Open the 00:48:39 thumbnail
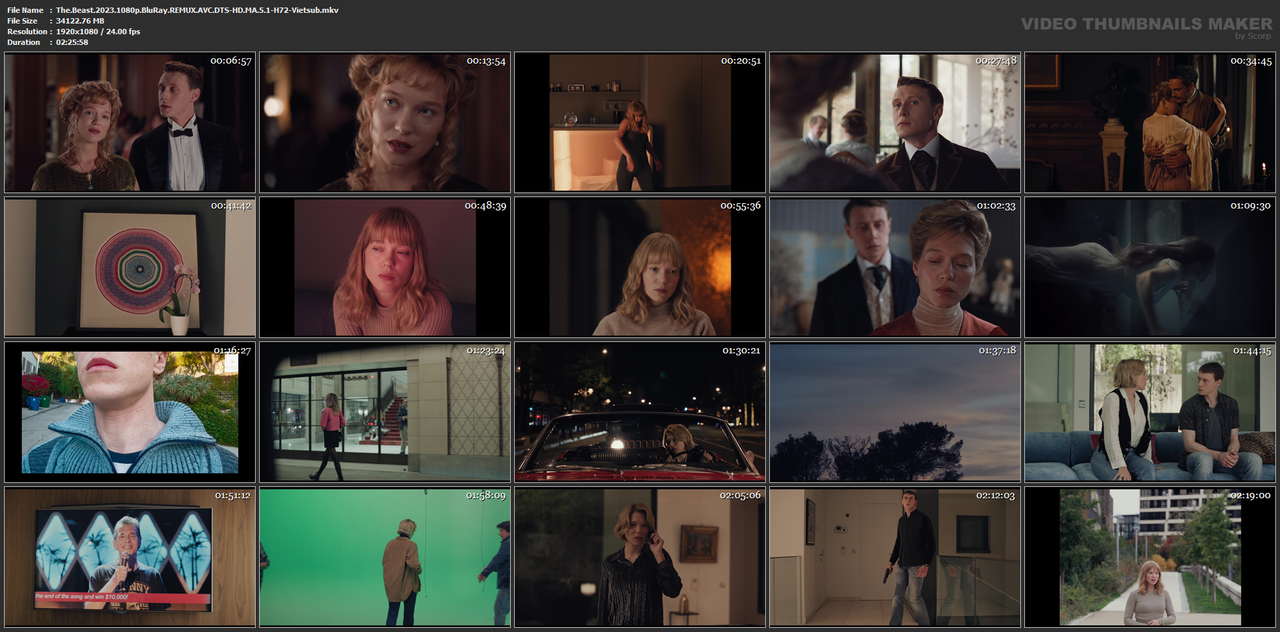 click(385, 267)
